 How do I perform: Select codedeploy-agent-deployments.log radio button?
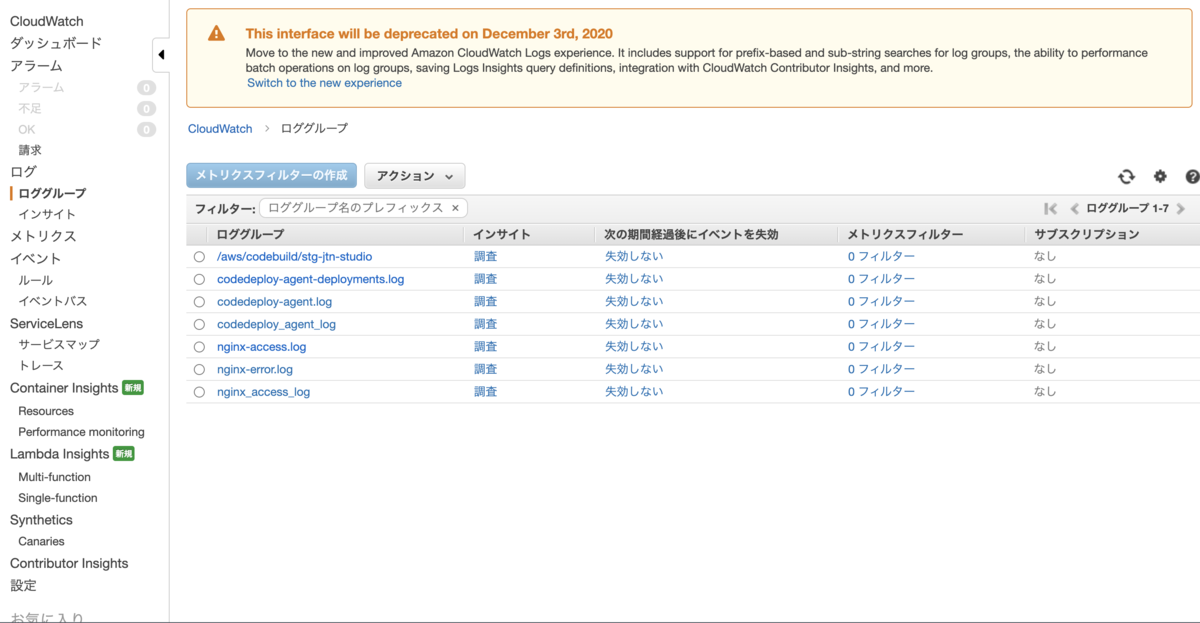point(199,279)
